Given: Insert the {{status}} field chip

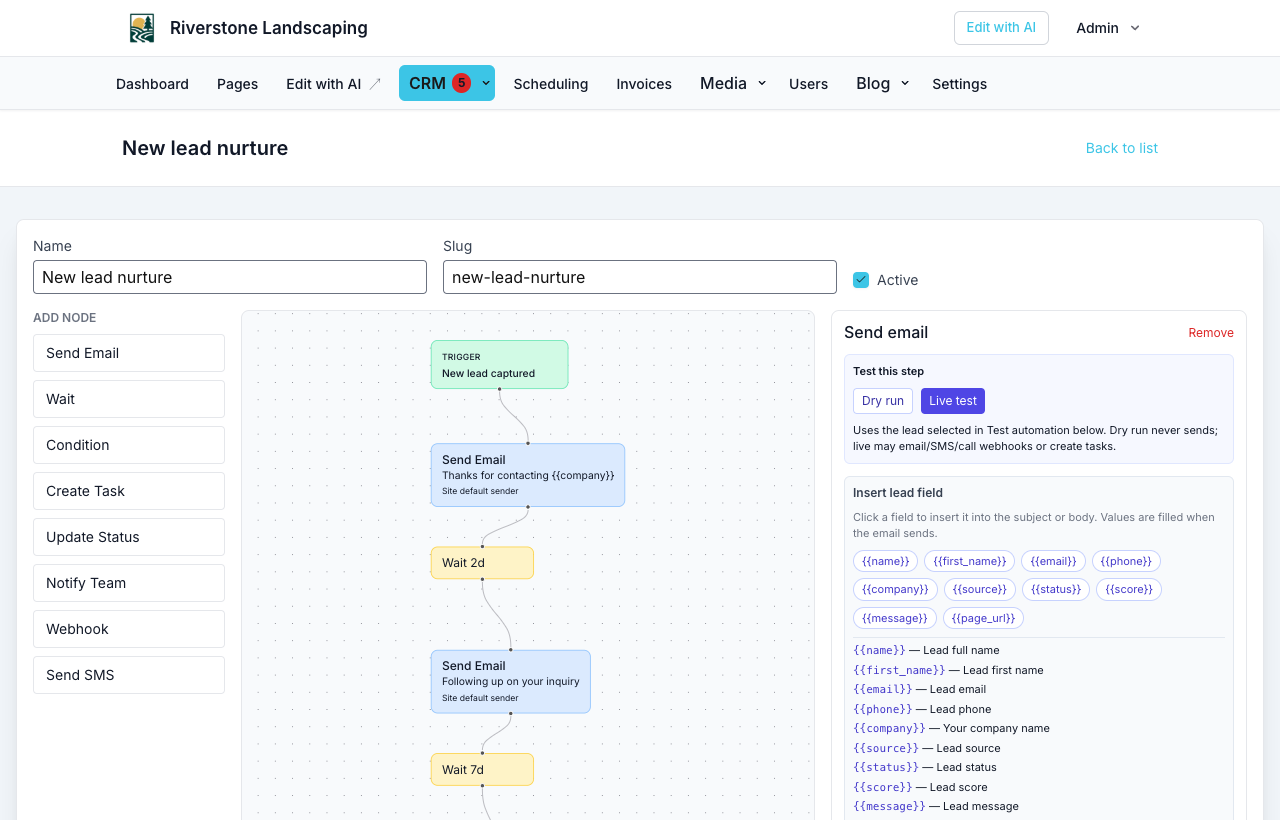Looking at the screenshot, I should point(1056,589).
